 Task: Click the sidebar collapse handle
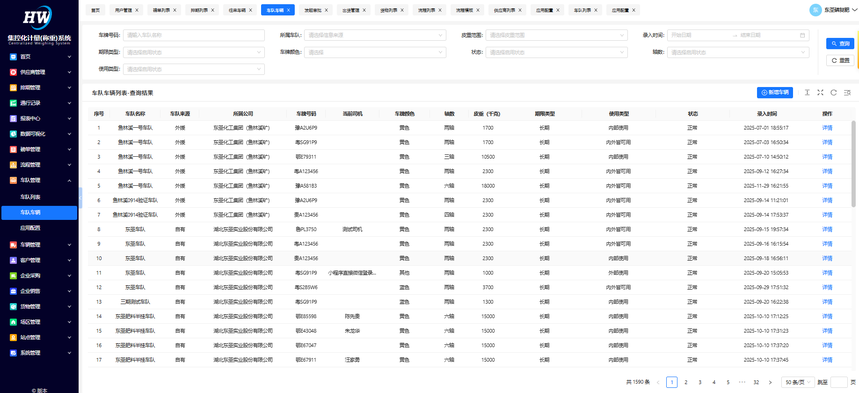pyautogui.click(x=81, y=197)
